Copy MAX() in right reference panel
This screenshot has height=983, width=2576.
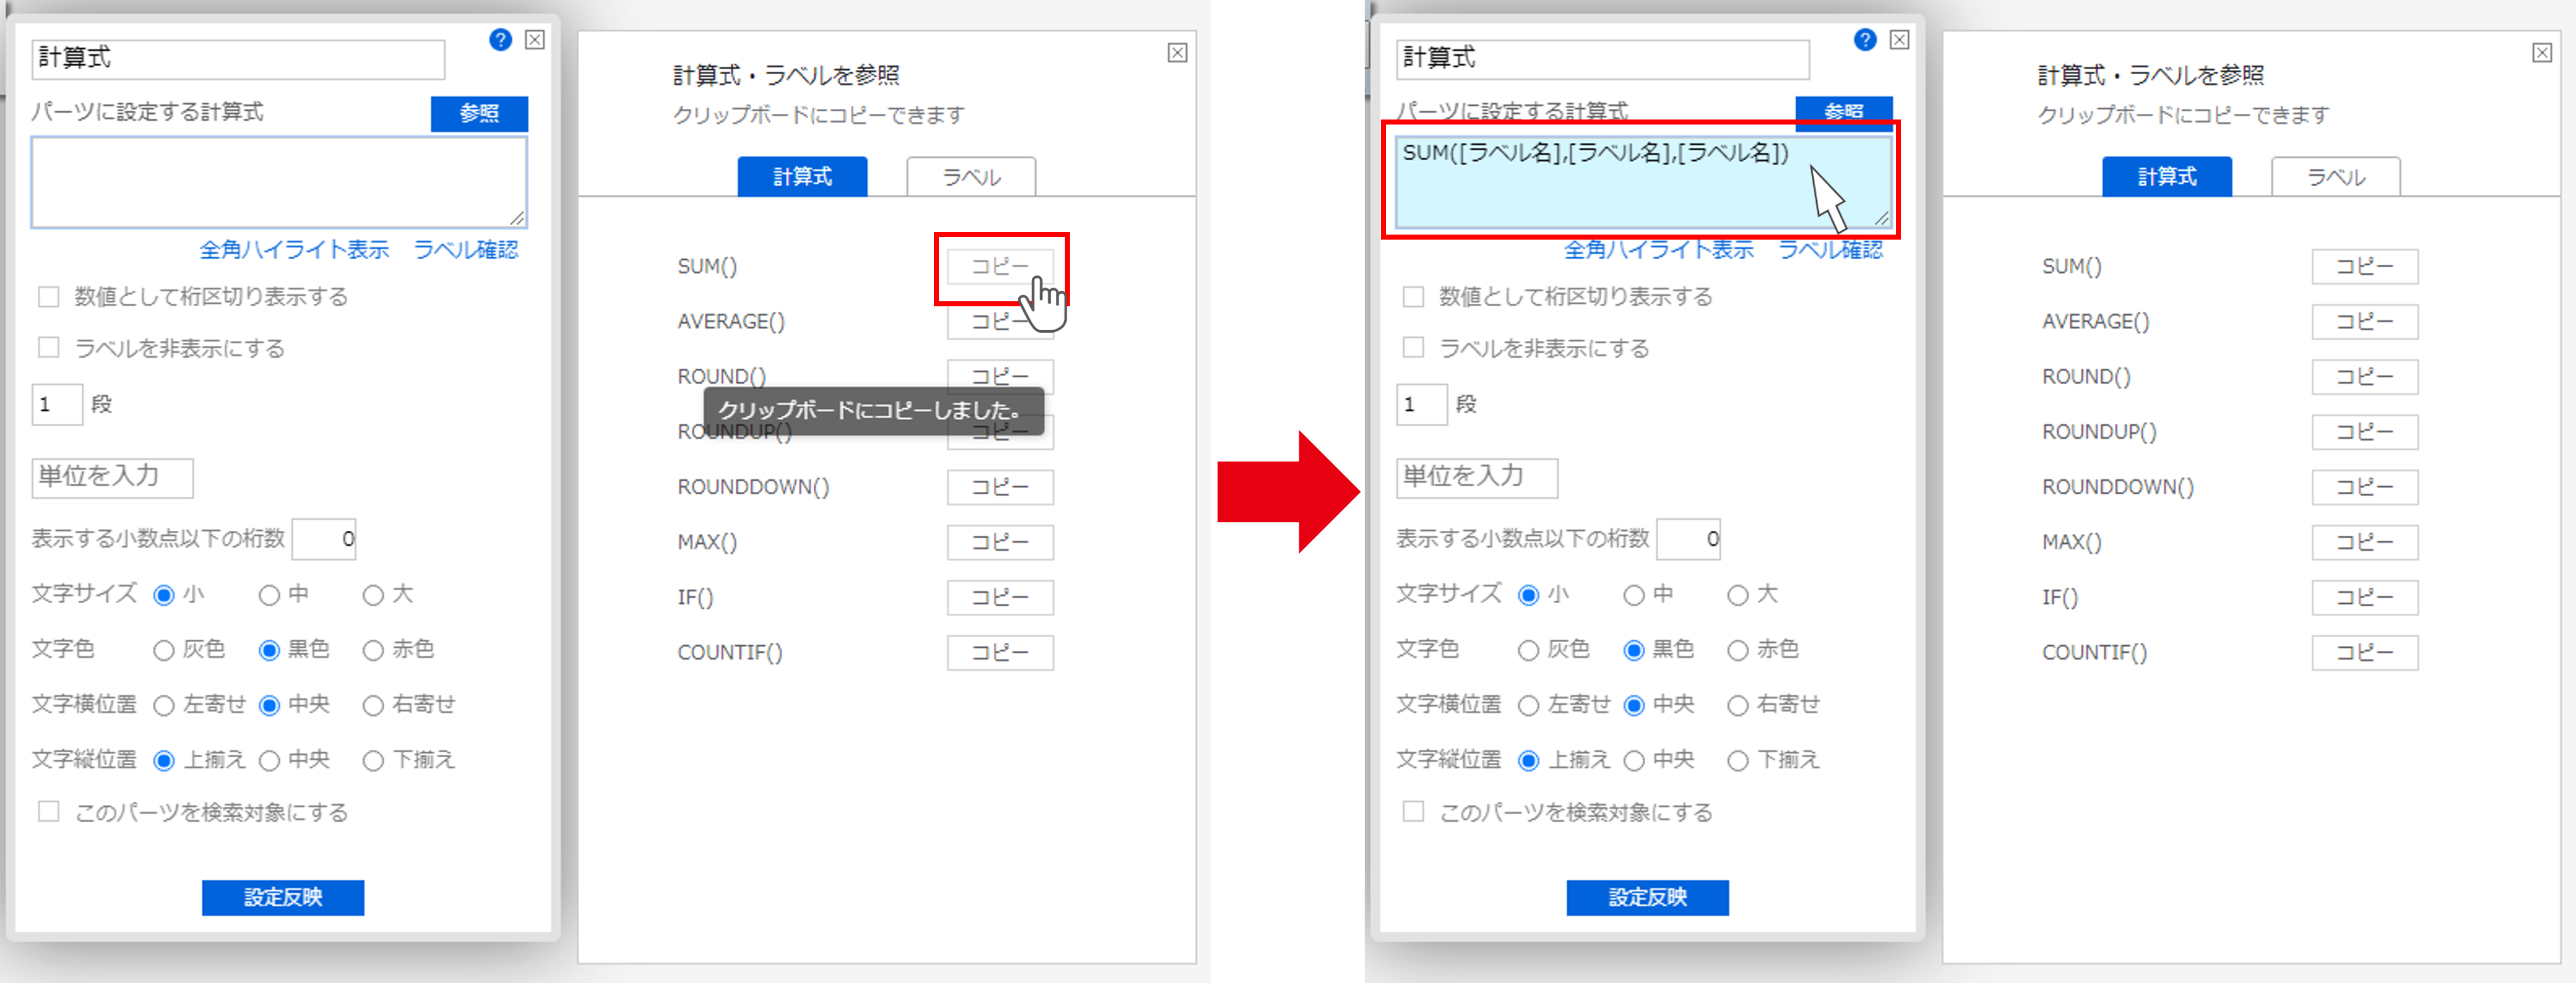[2365, 542]
